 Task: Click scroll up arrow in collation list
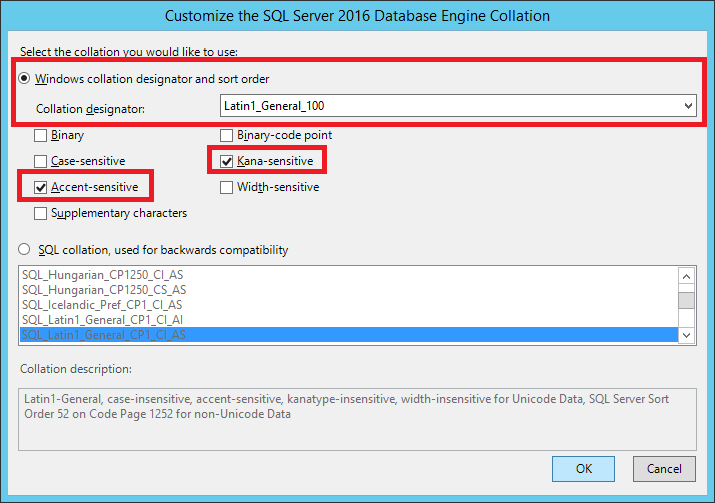pyautogui.click(x=686, y=277)
